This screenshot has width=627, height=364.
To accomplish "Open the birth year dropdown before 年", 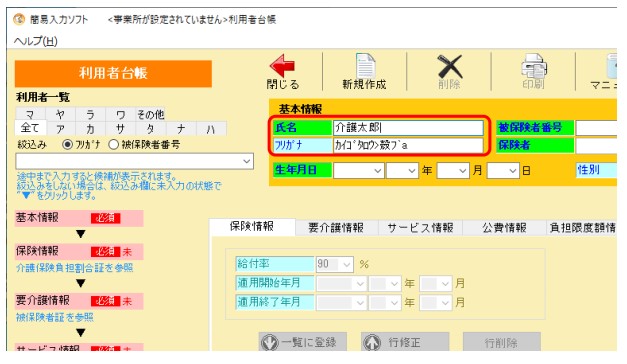I will pos(412,171).
